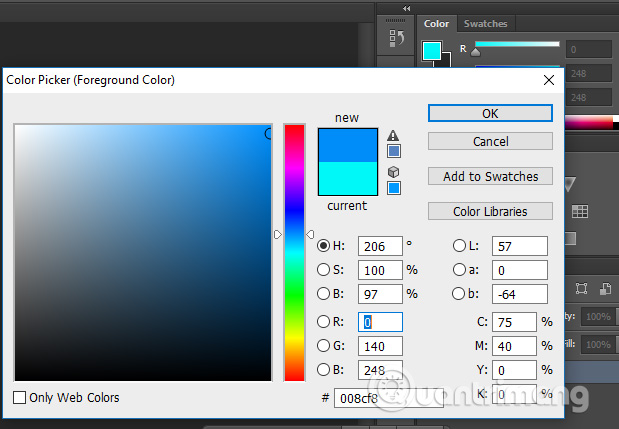Select the Color panel tab
This screenshot has width=619, height=429.
click(436, 24)
